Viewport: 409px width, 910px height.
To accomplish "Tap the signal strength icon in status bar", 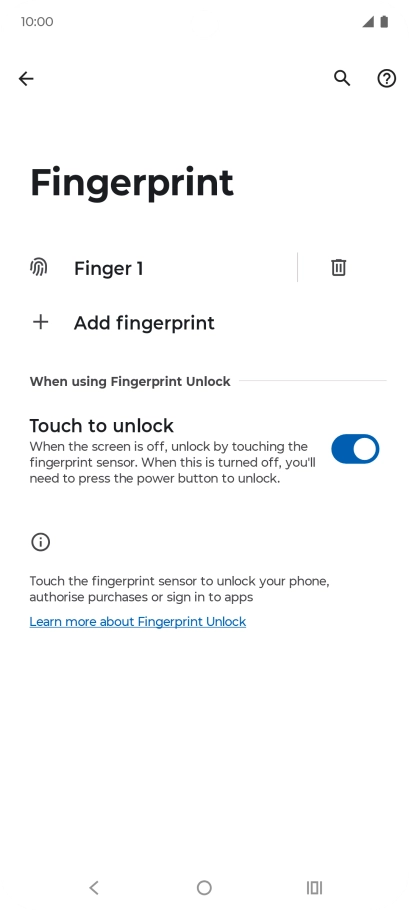I will 368,22.
